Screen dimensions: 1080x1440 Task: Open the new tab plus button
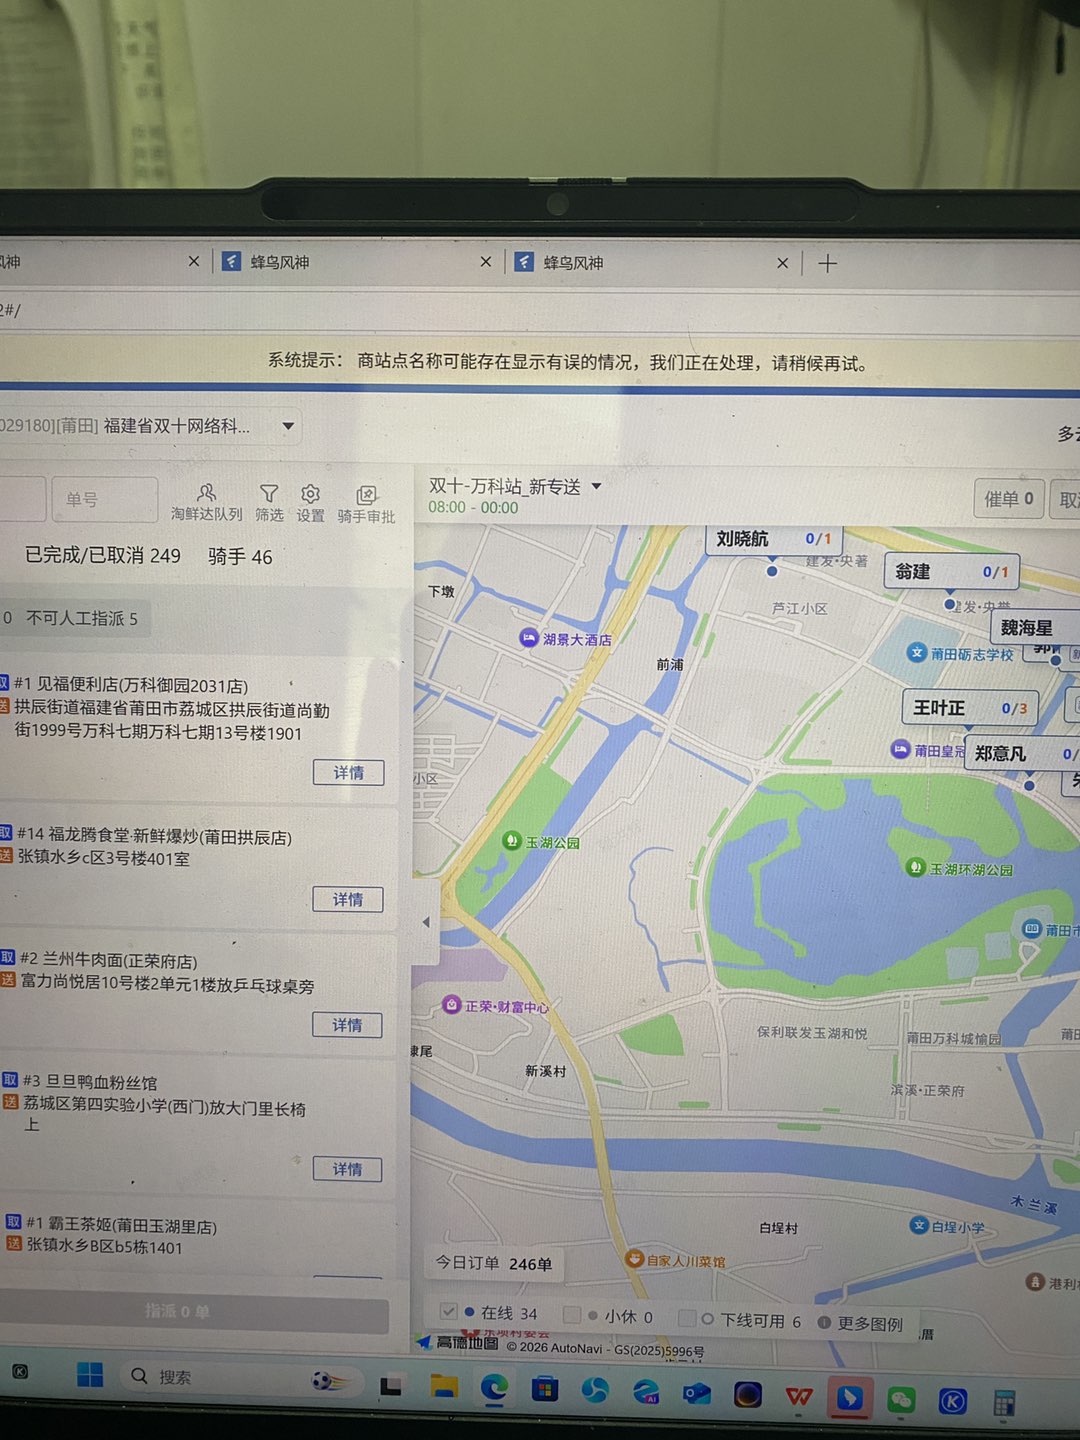827,264
